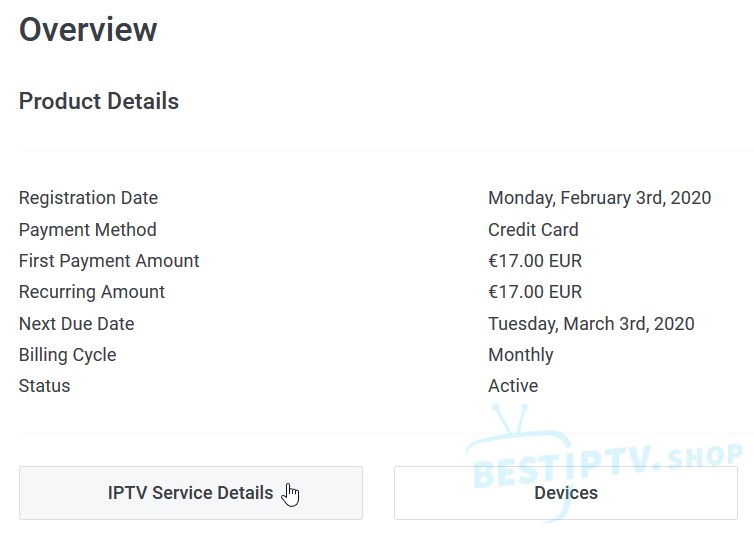Click the Monthly billing cycle value
754x534 pixels.
click(x=520, y=355)
